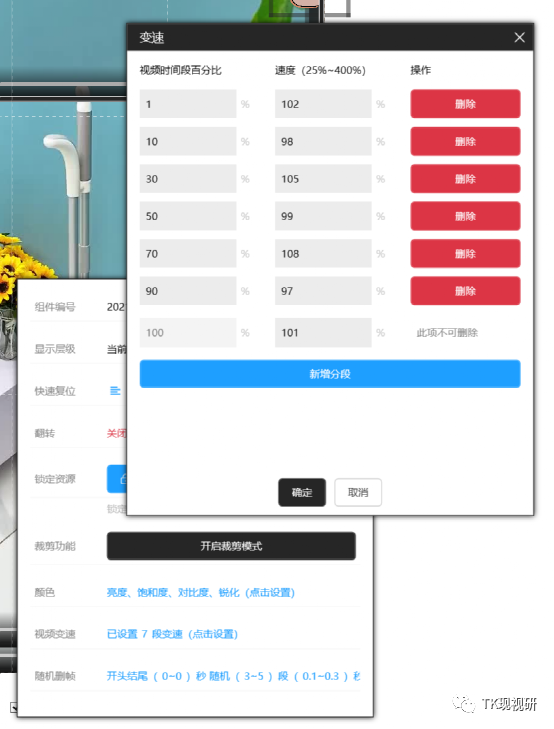Click the 变速 dialog title

tap(152, 37)
